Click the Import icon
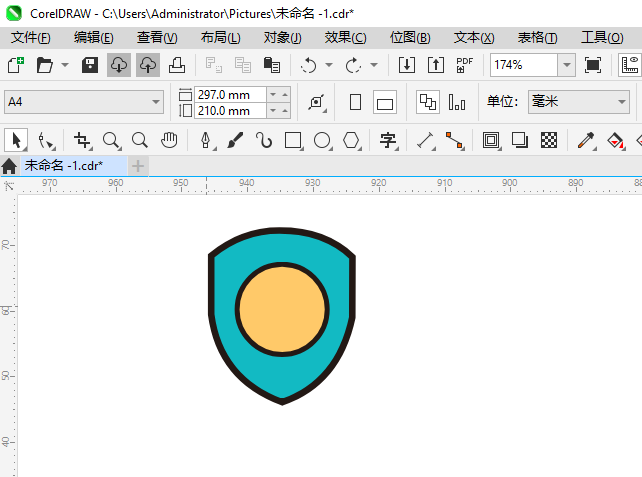Viewport: 642px width, 477px height. pos(407,65)
